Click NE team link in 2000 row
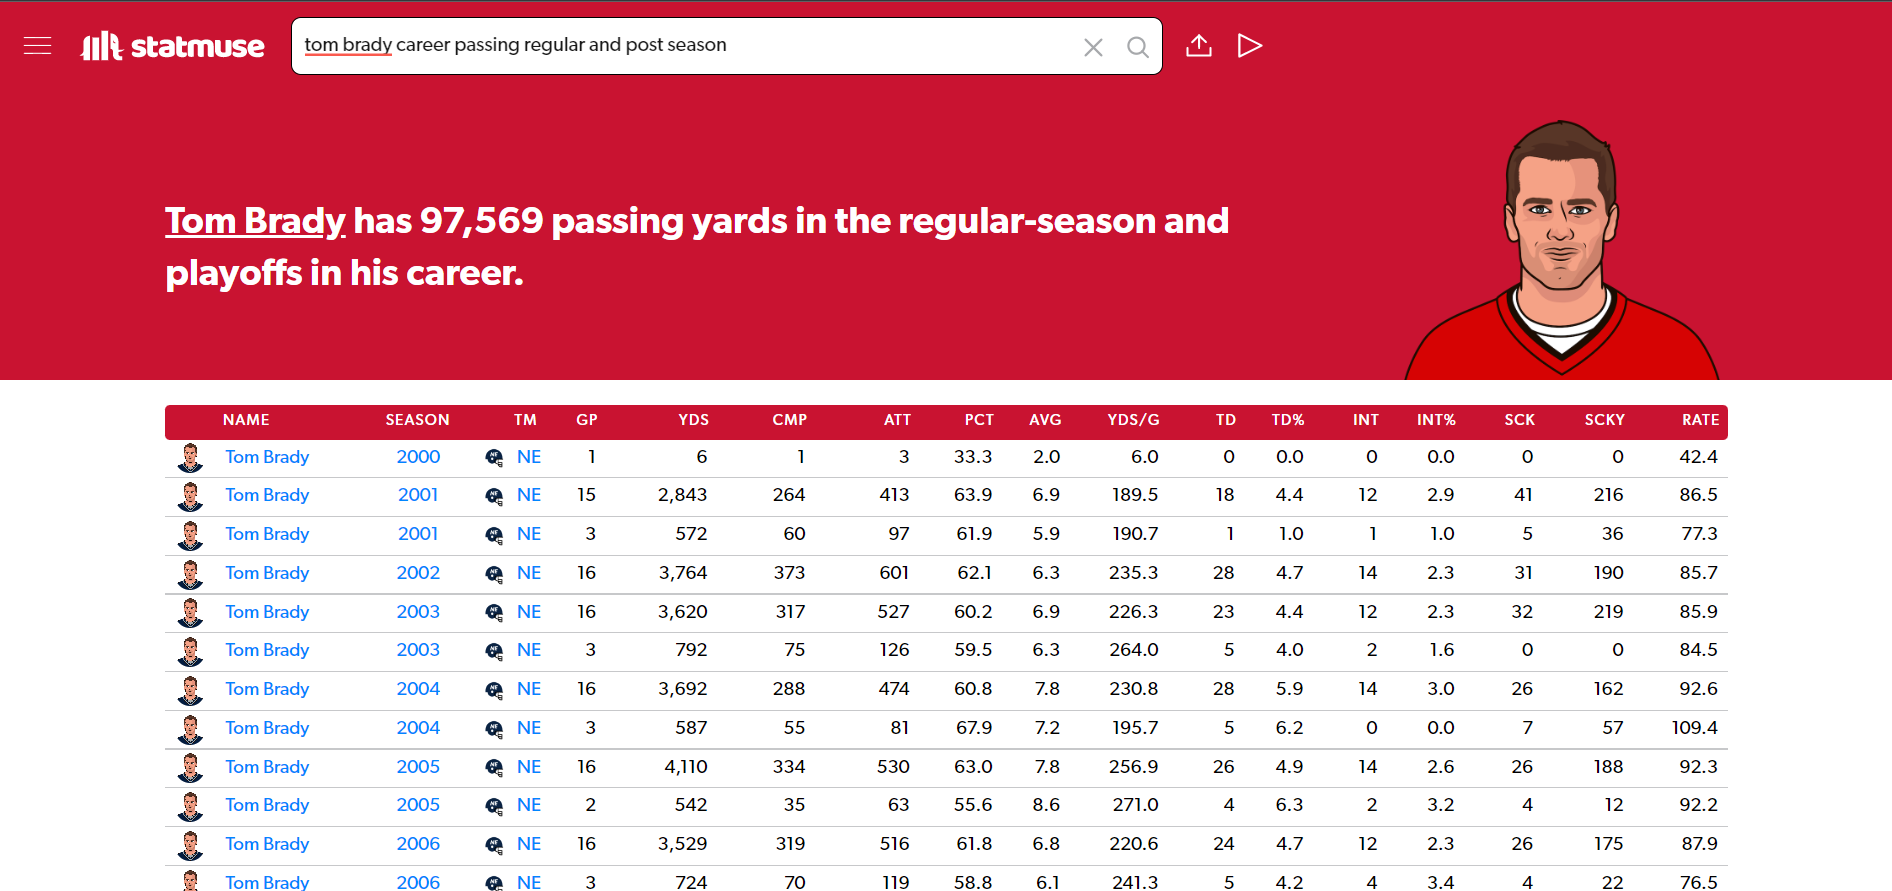 pyautogui.click(x=529, y=457)
